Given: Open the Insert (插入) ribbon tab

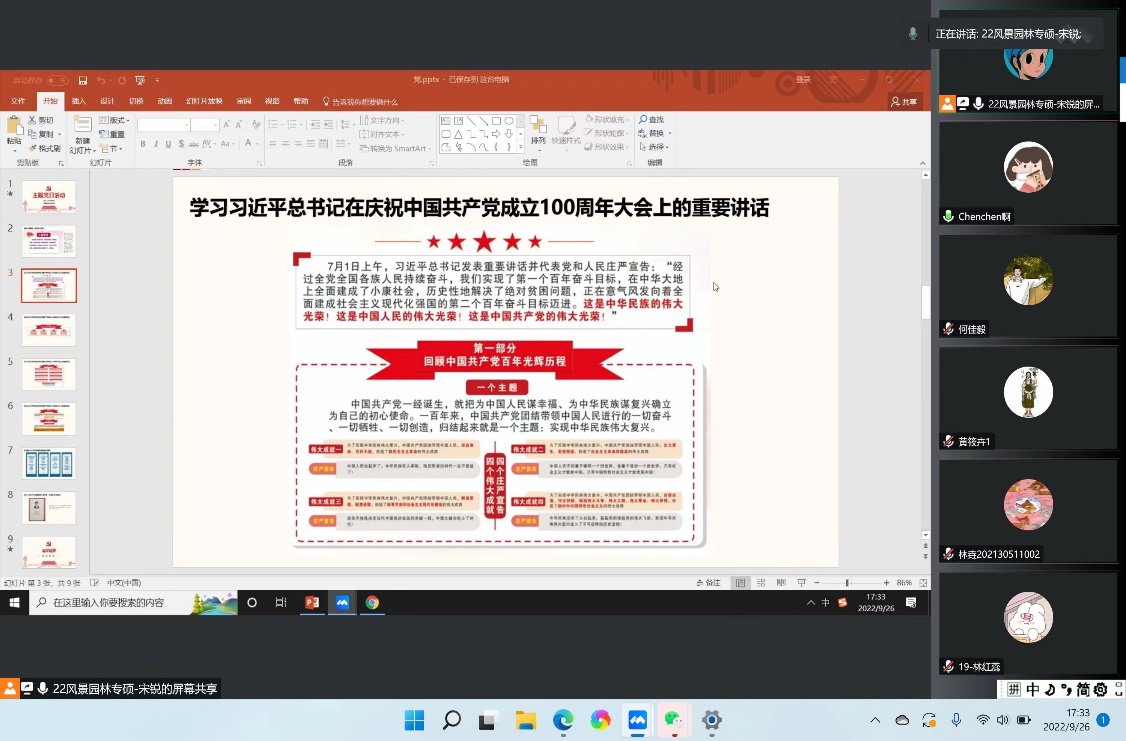Looking at the screenshot, I should pyautogui.click(x=79, y=101).
